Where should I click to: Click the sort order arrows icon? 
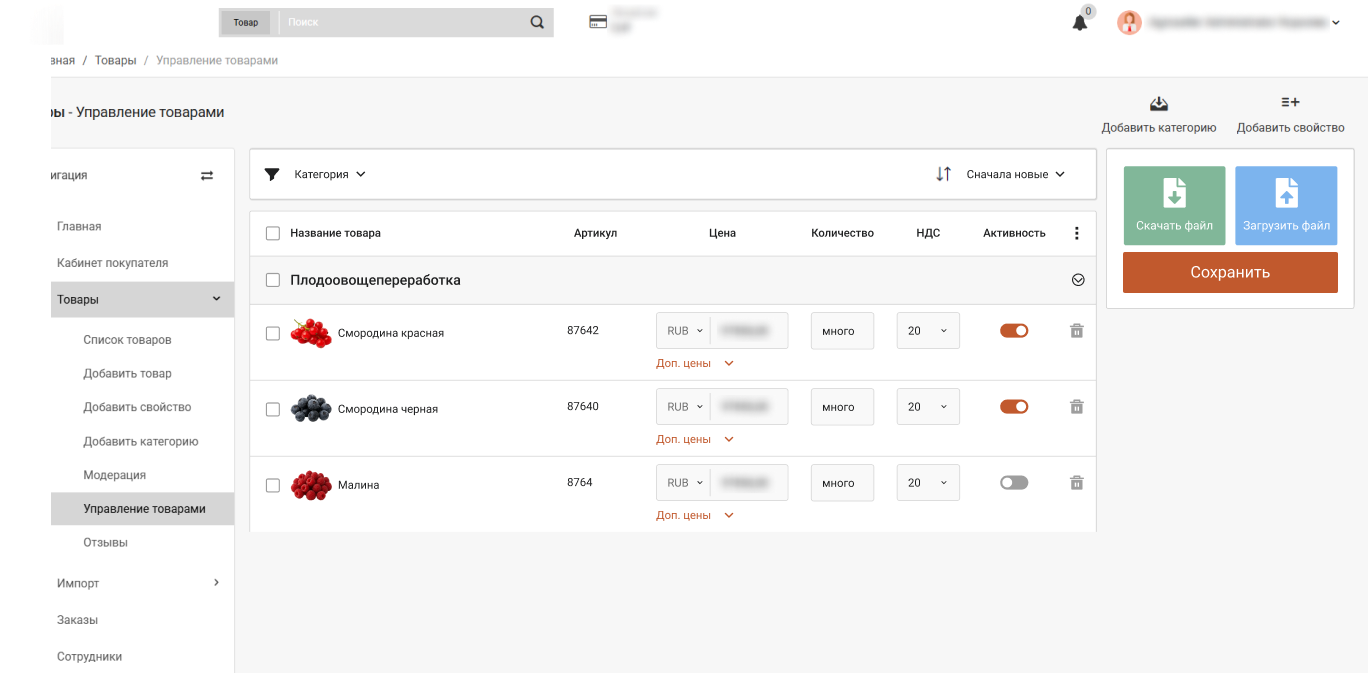click(x=943, y=174)
